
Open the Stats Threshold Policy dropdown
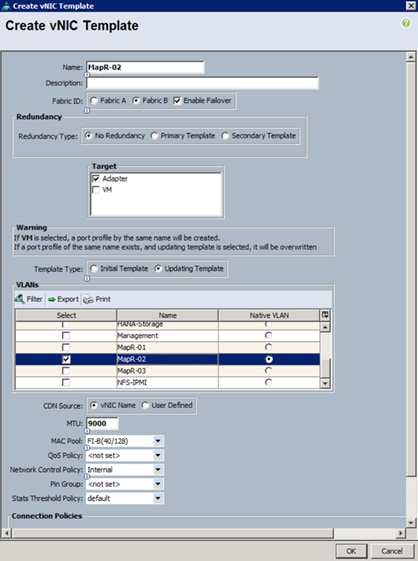pyautogui.click(x=158, y=498)
